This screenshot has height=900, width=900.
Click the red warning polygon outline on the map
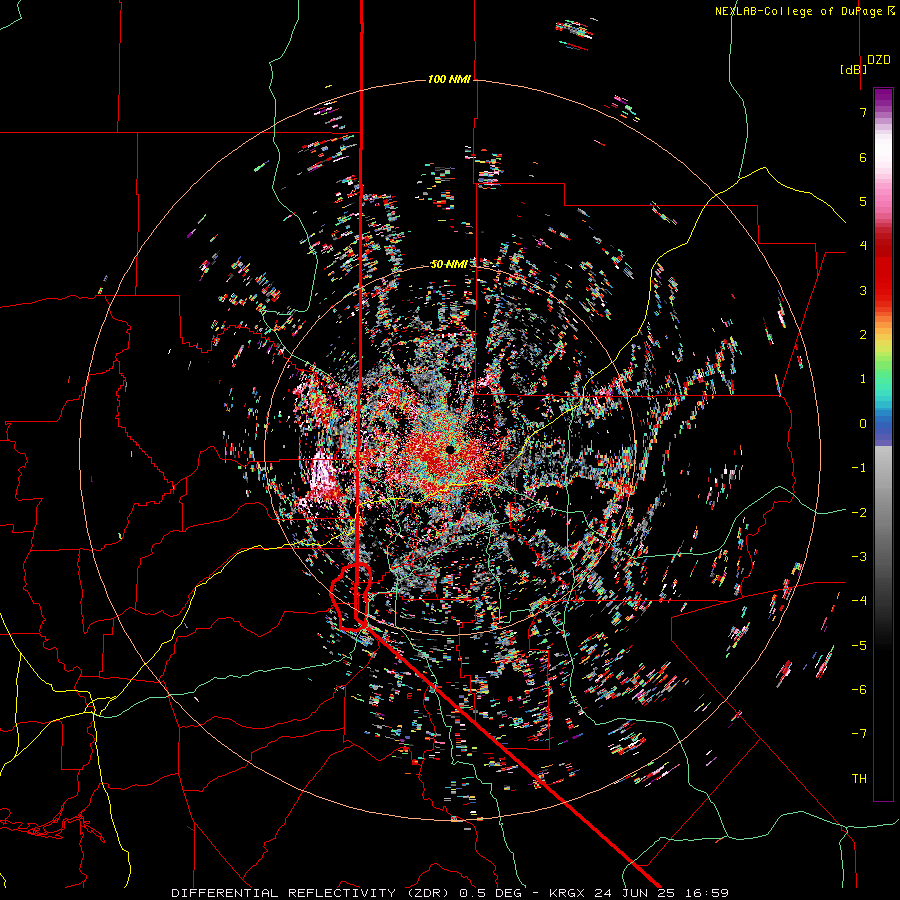point(351,597)
